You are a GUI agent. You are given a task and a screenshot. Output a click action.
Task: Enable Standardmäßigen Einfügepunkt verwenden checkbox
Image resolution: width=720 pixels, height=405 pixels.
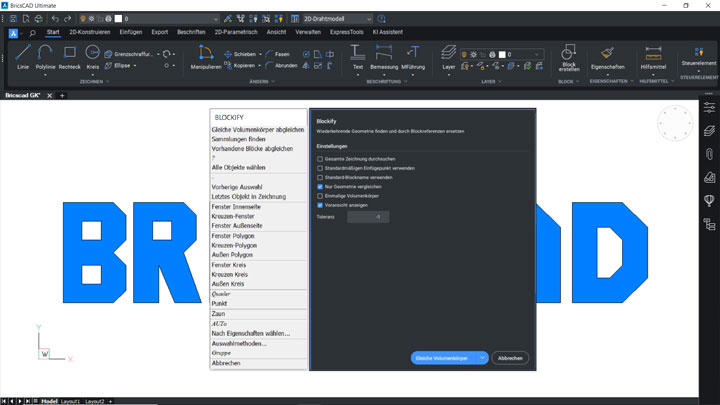pos(320,168)
